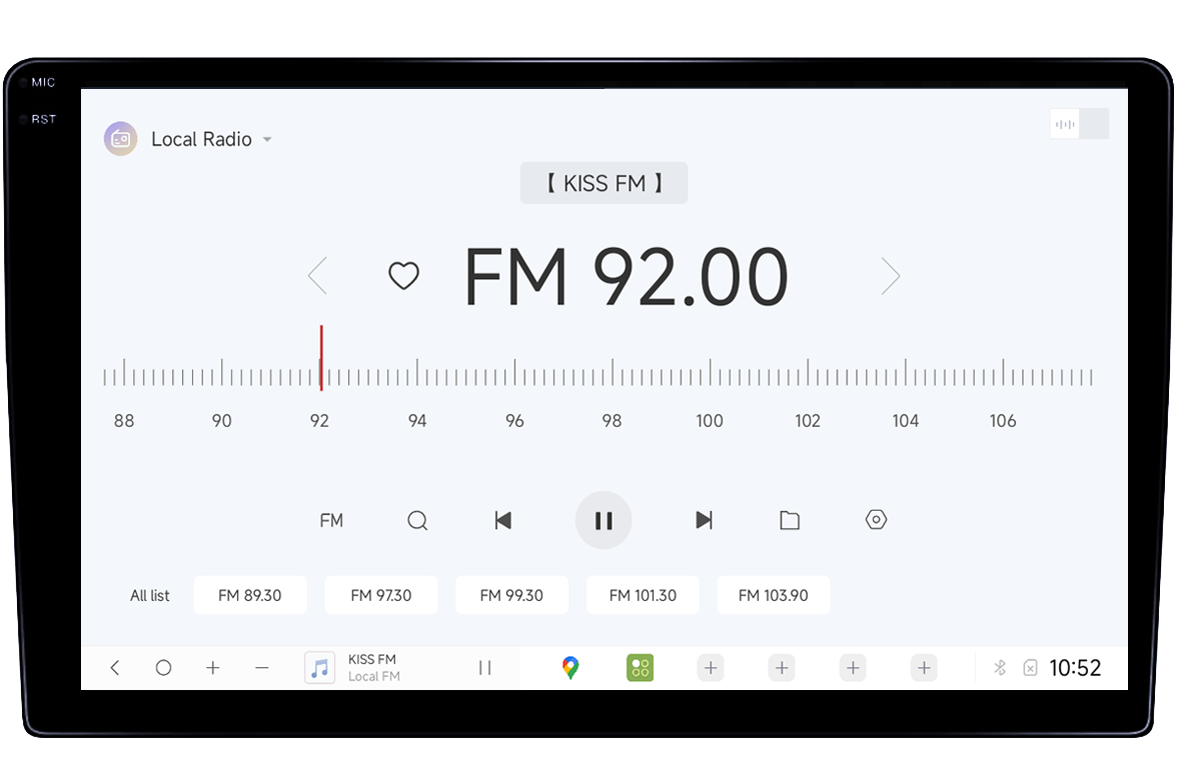Open the Local Radio source dropdown
1179x768 pixels.
(211, 139)
